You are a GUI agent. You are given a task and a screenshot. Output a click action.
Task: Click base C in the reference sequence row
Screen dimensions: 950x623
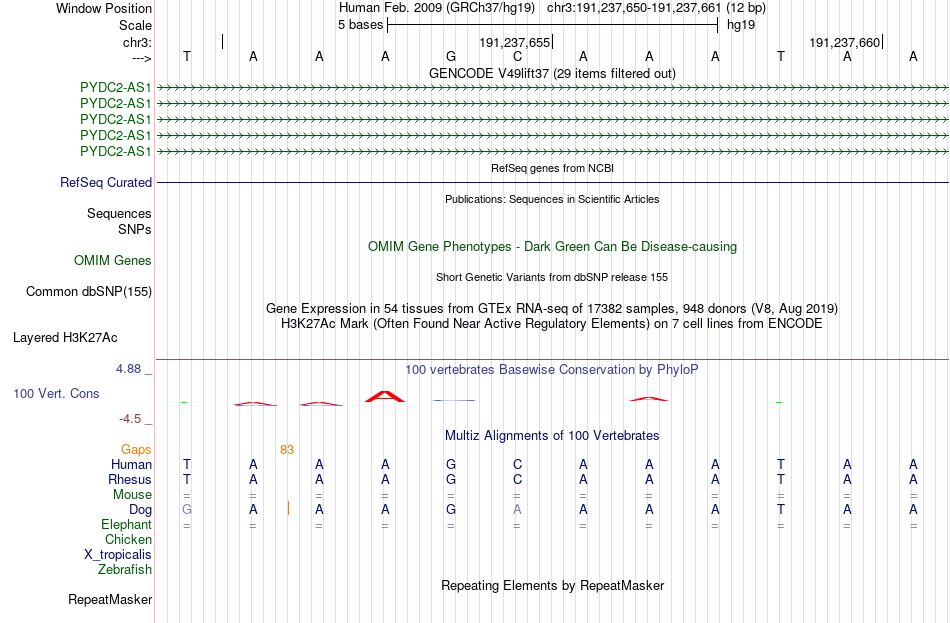tap(517, 56)
